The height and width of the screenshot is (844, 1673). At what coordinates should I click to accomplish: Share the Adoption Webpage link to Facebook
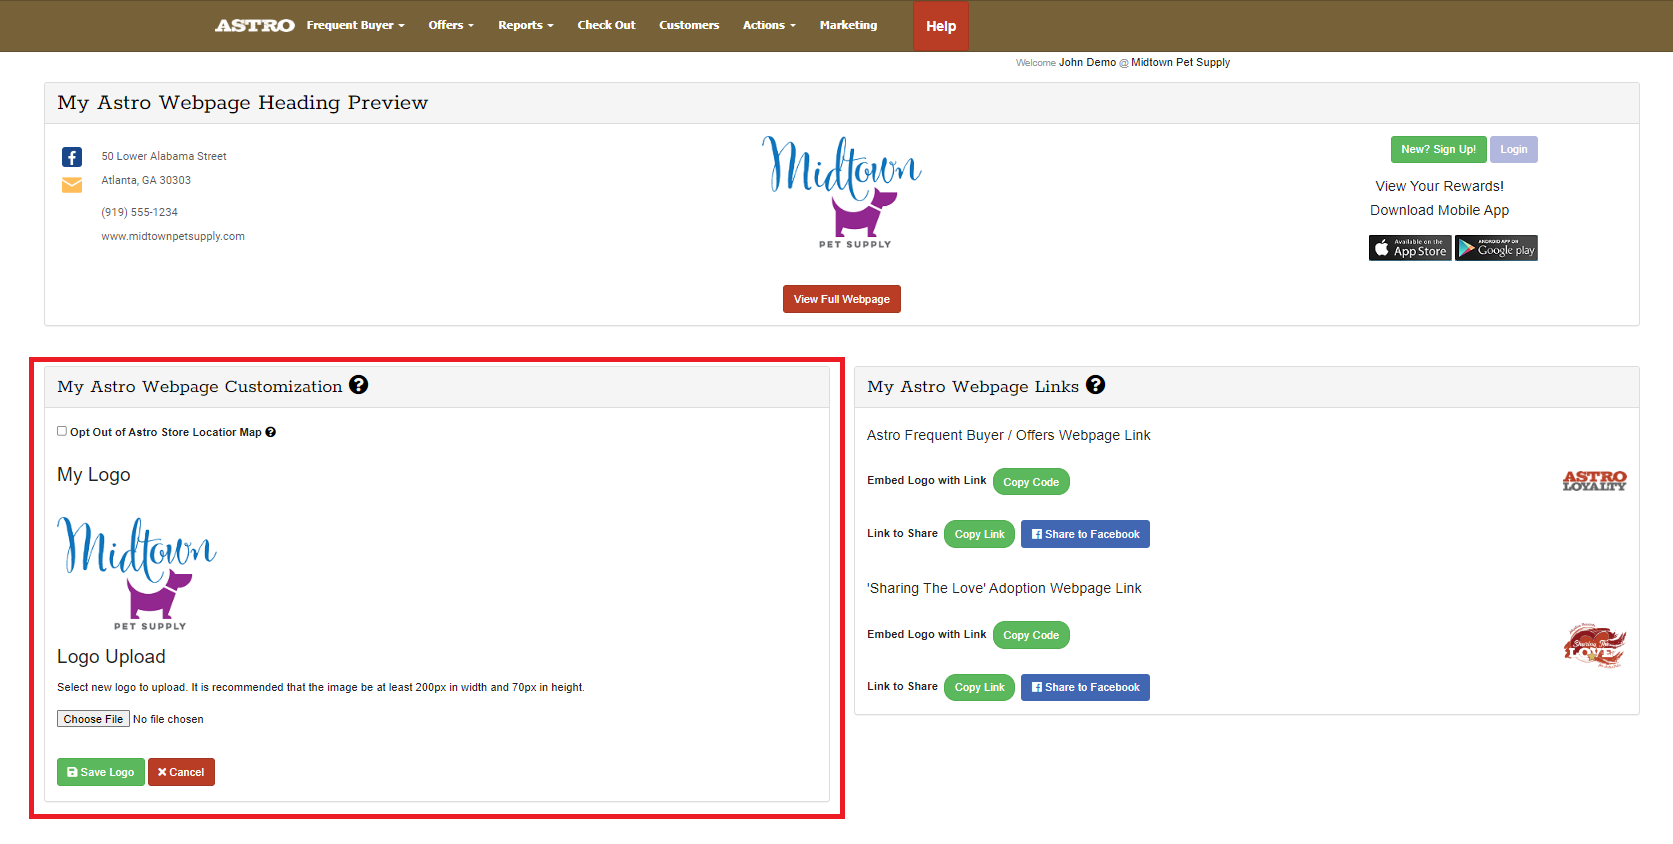(1085, 687)
